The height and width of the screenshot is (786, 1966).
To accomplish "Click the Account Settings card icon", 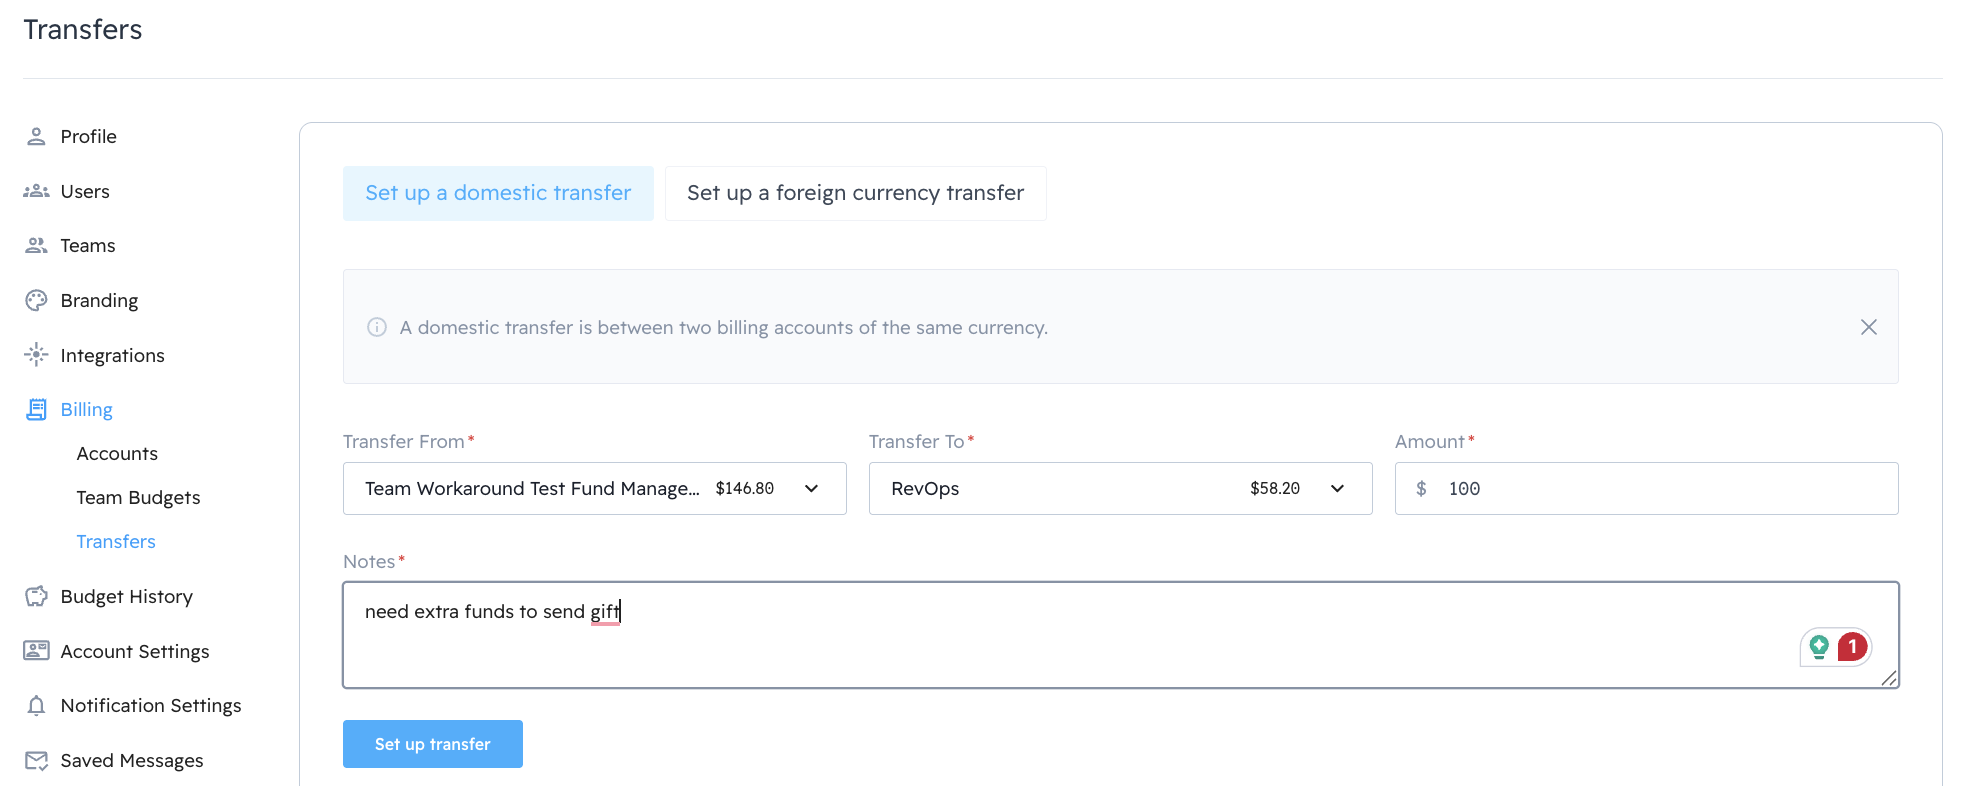I will [x=36, y=651].
